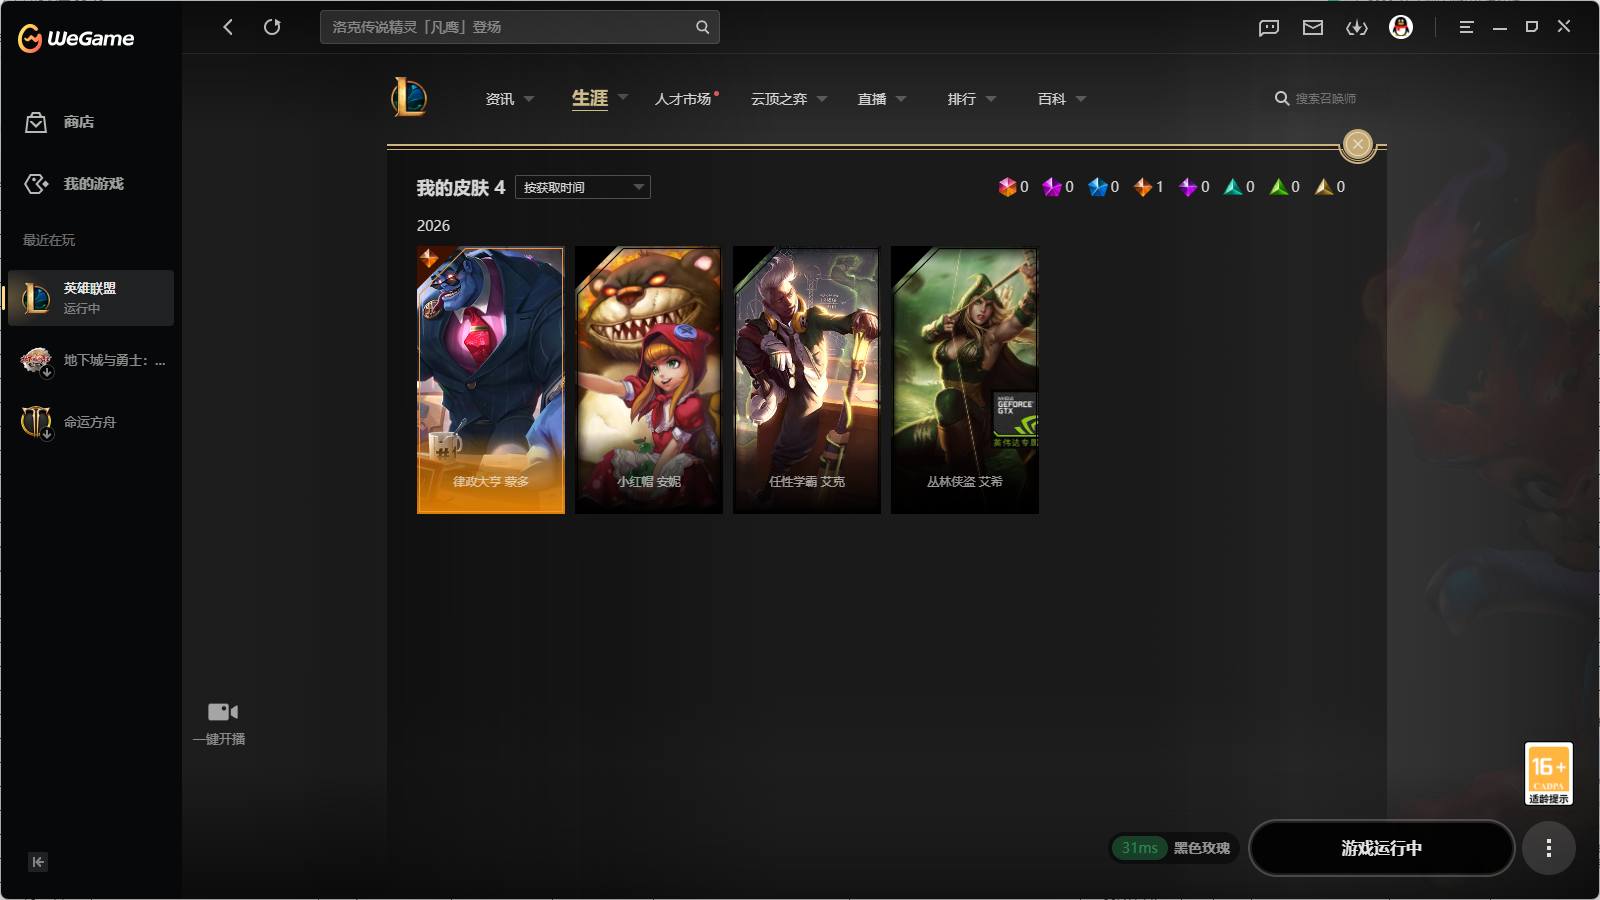Click the pink-orange mythic gem icon

[x=1007, y=187]
